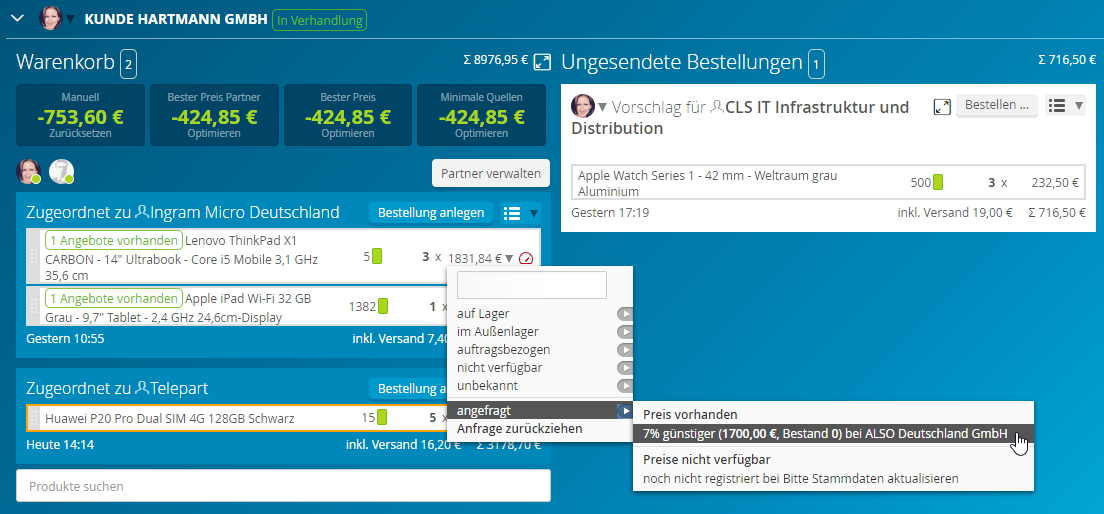
Task: Click the drag handle on Huawei P20 row
Action: coord(34,418)
